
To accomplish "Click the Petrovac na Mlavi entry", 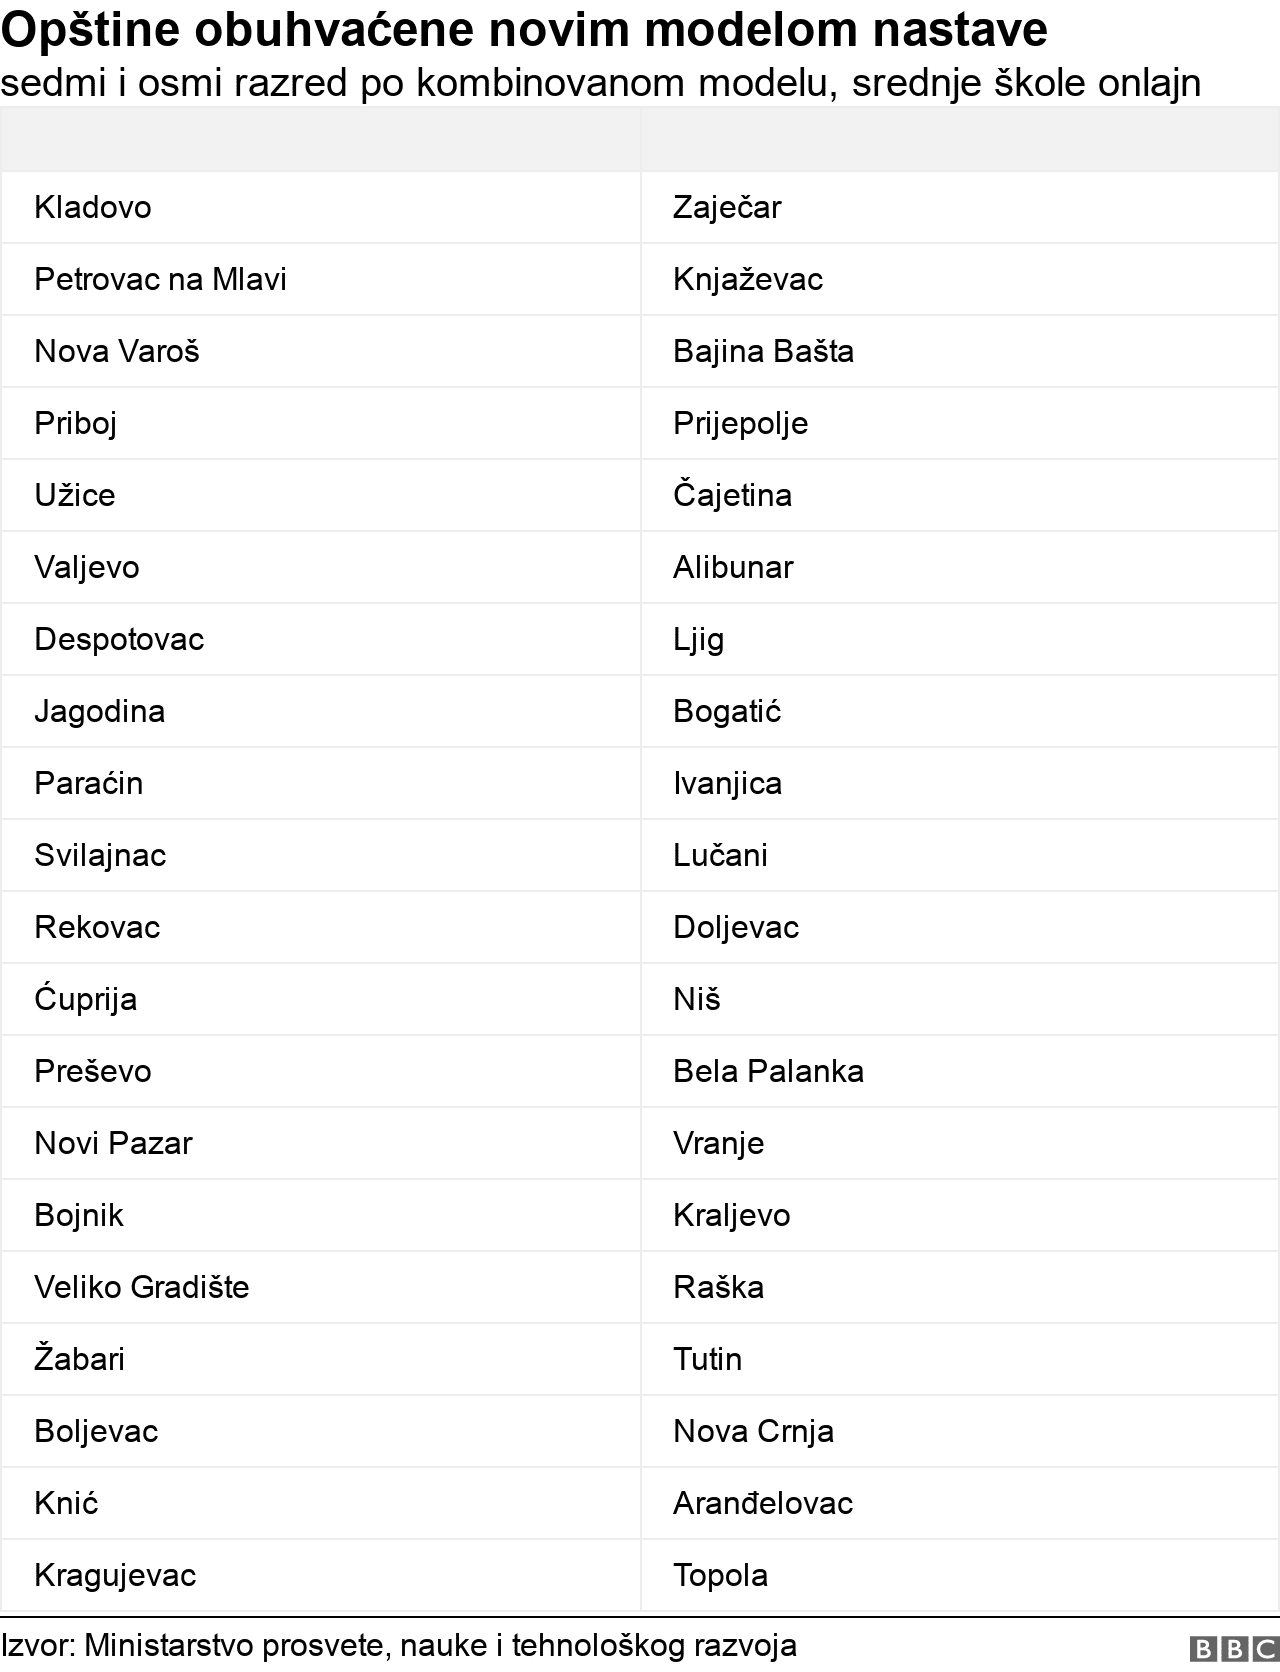I will (160, 279).
